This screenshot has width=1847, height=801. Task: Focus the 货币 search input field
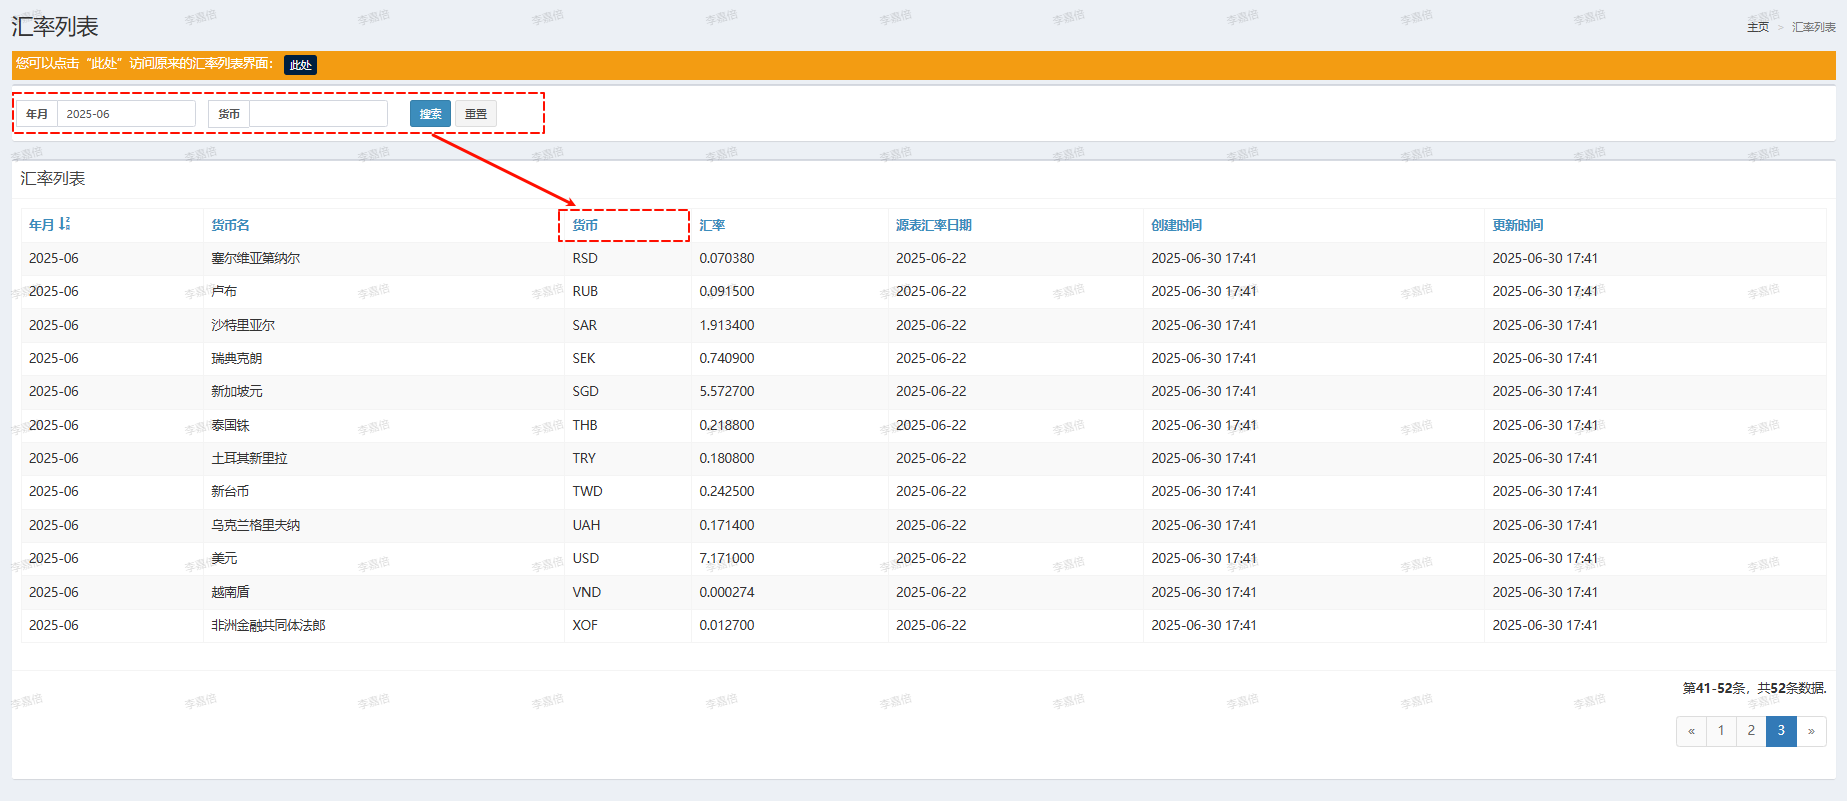click(x=318, y=114)
